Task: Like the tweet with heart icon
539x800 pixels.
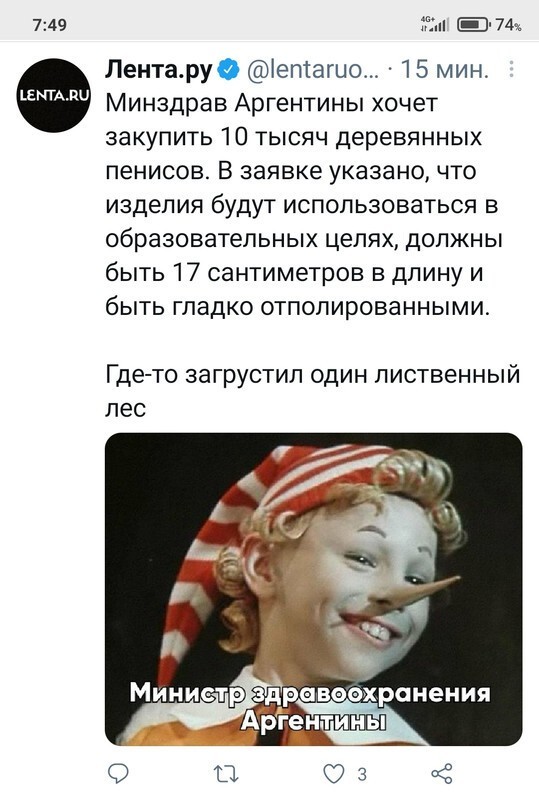Action: pos(334,774)
